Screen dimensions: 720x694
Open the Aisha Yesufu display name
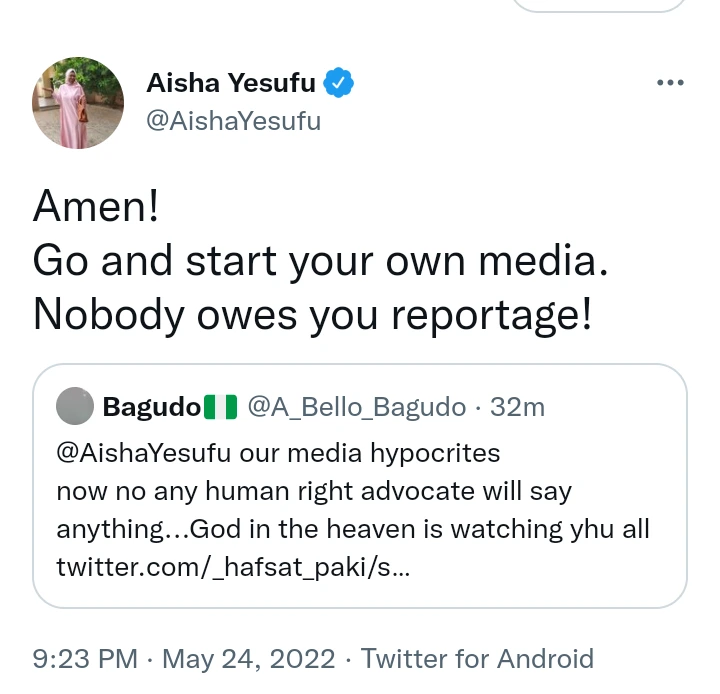pyautogui.click(x=233, y=84)
